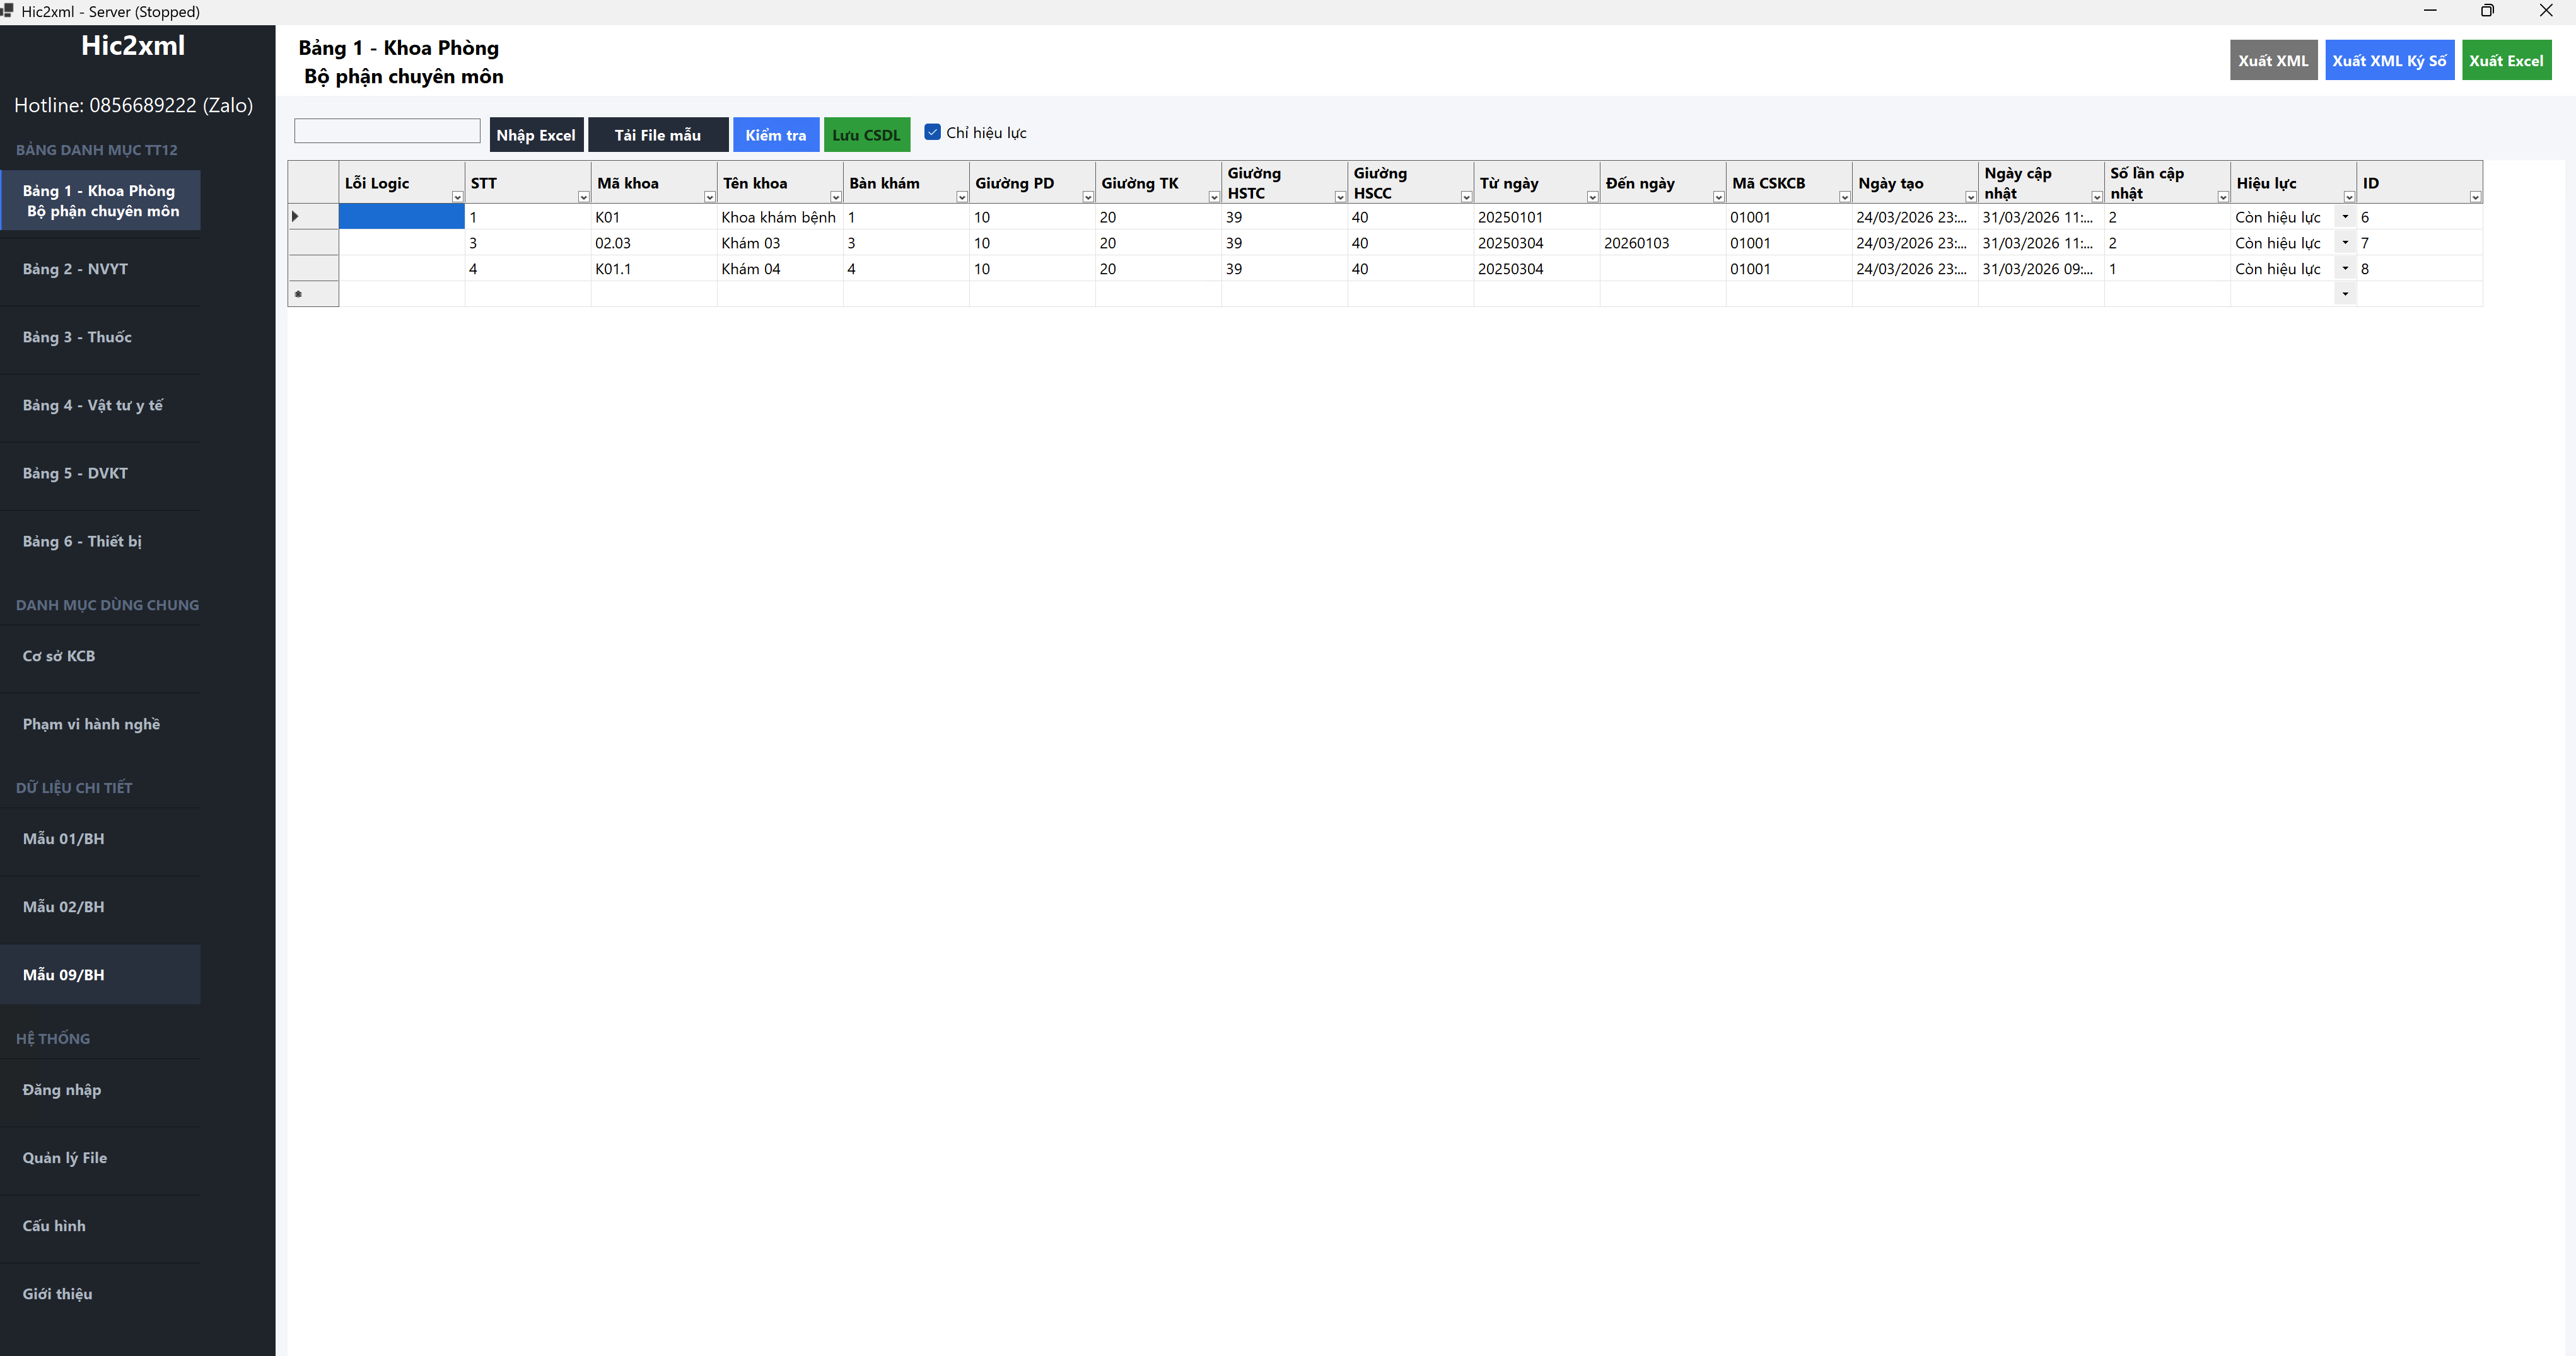Viewport: 2576px width, 1356px height.
Task: Open filter dropdown on Giường HSTC column
Action: point(1339,197)
